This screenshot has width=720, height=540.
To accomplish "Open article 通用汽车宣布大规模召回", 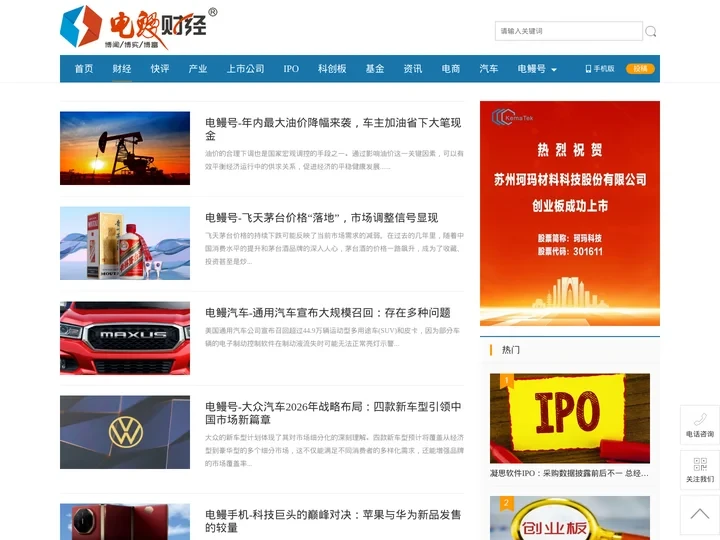I will [327, 313].
